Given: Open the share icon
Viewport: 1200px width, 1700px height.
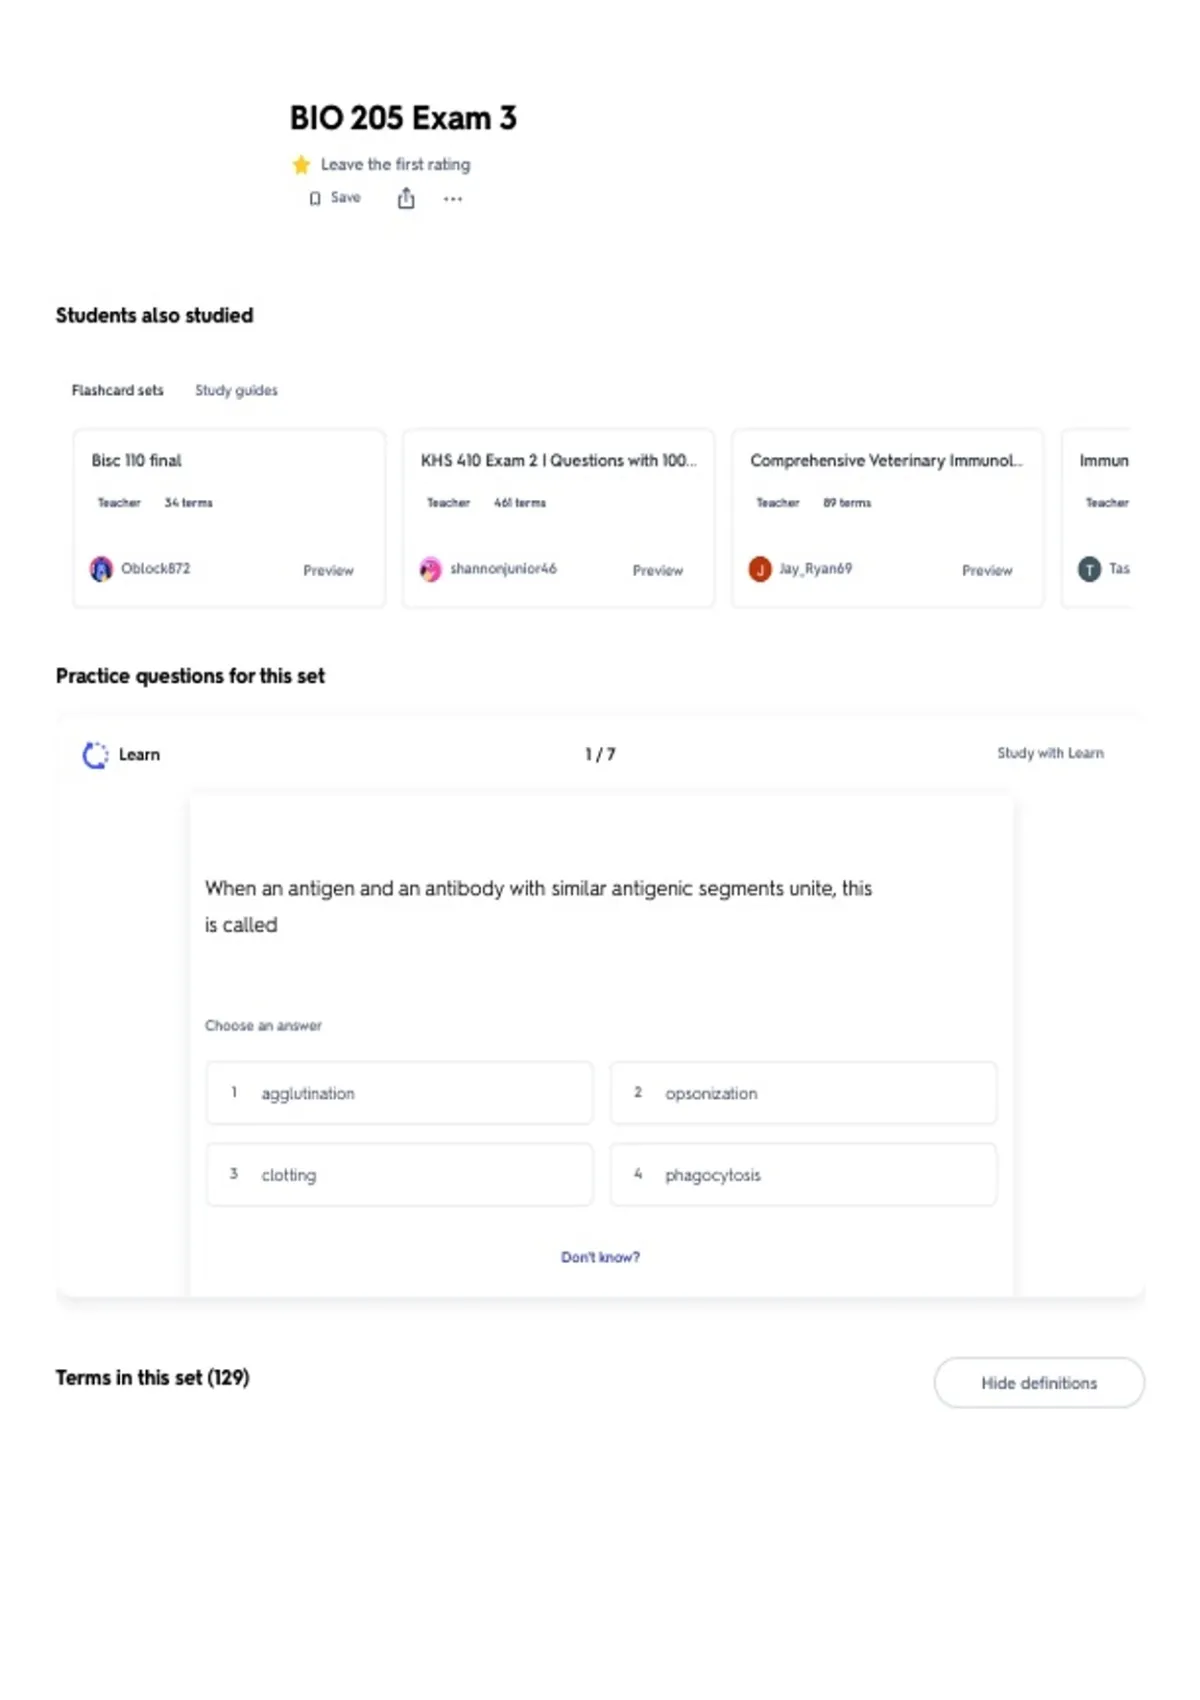Looking at the screenshot, I should pyautogui.click(x=406, y=198).
